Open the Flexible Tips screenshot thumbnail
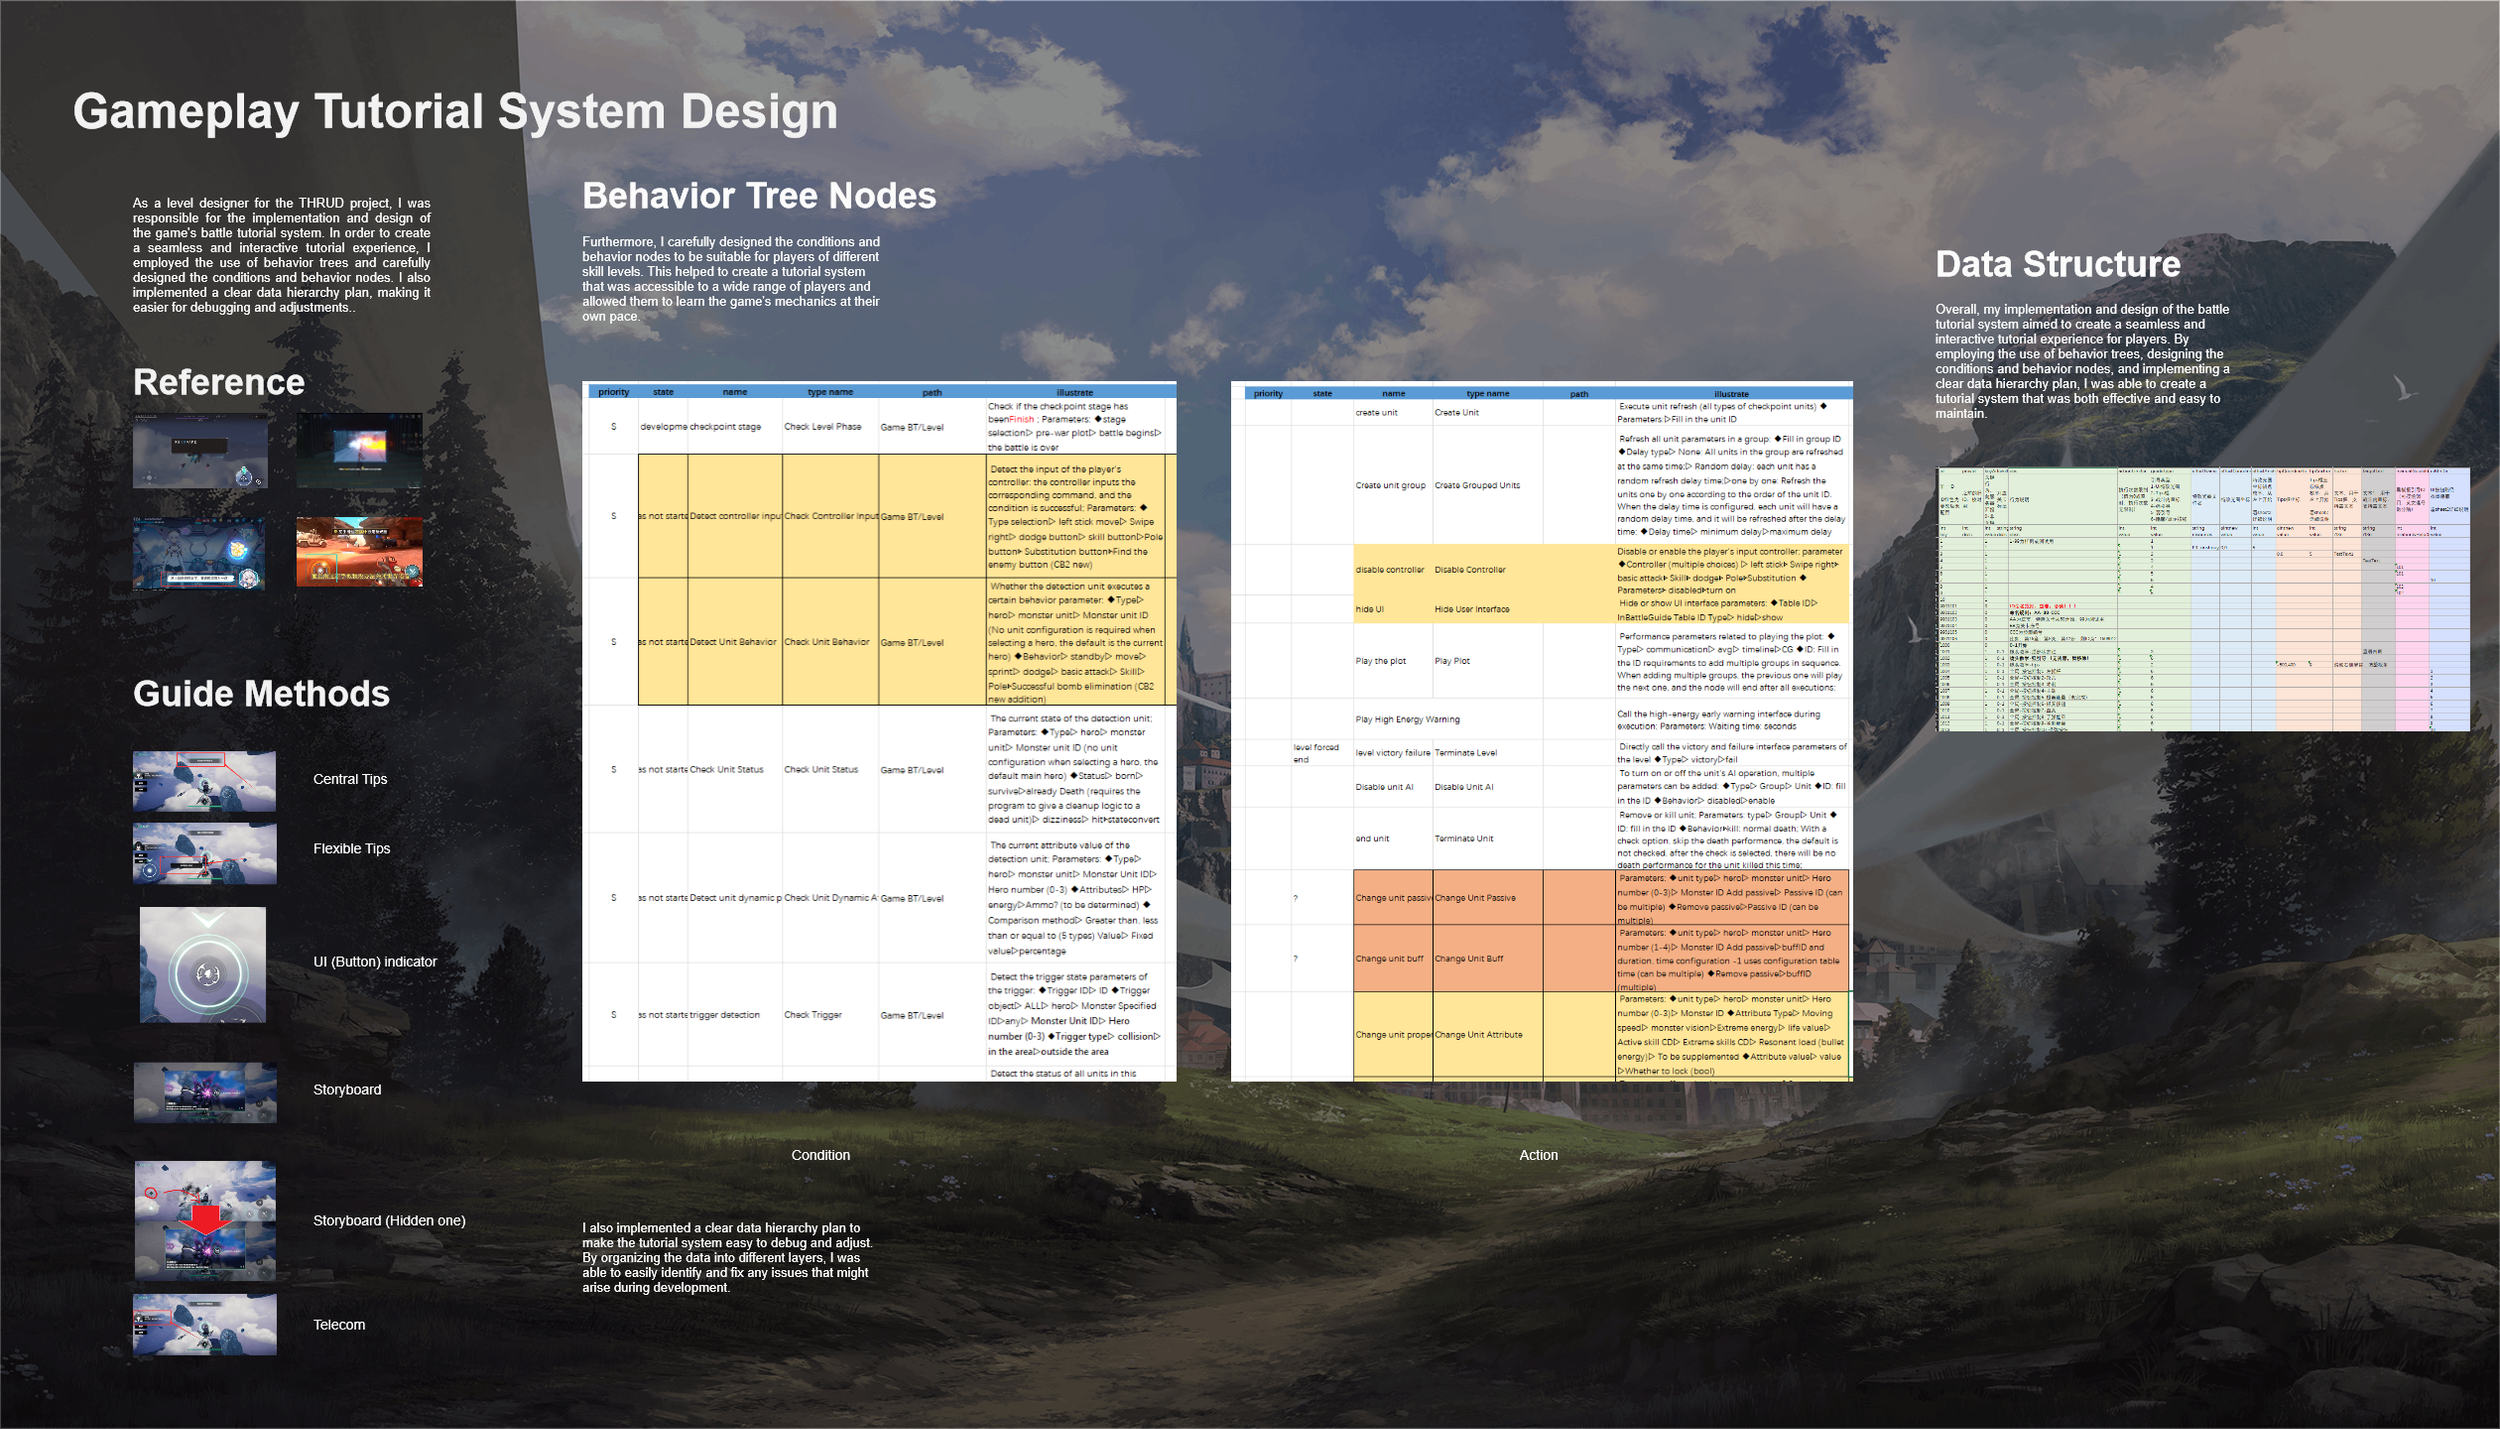2500x1429 pixels. pos(204,853)
